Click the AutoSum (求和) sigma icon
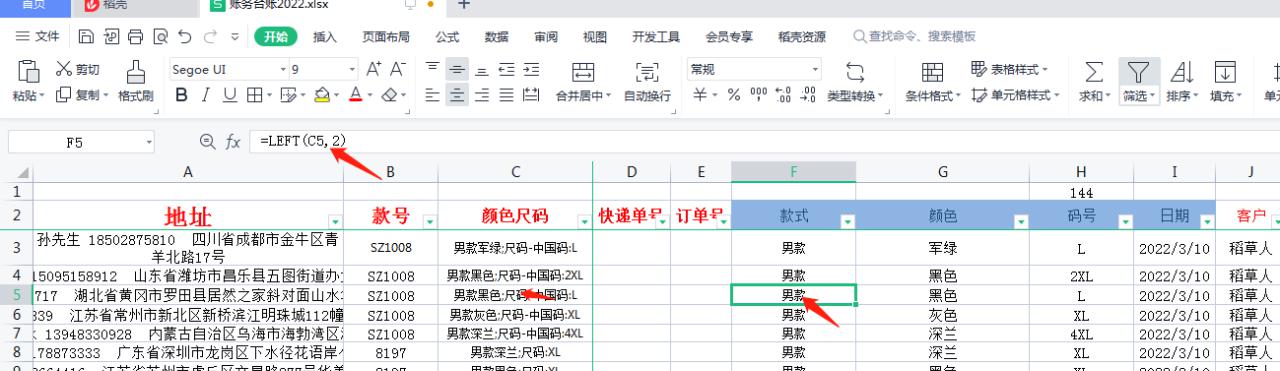The image size is (1280, 371). 1095,72
